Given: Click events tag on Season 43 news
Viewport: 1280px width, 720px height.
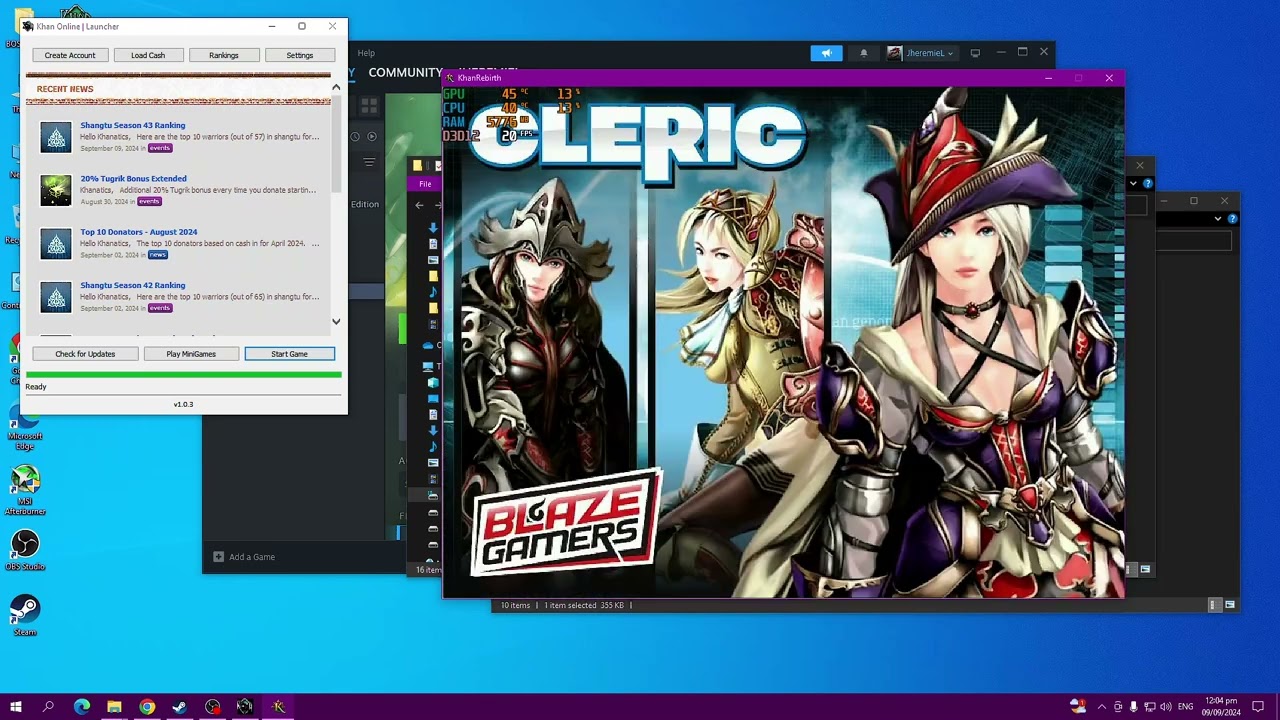Looking at the screenshot, I should (160, 148).
